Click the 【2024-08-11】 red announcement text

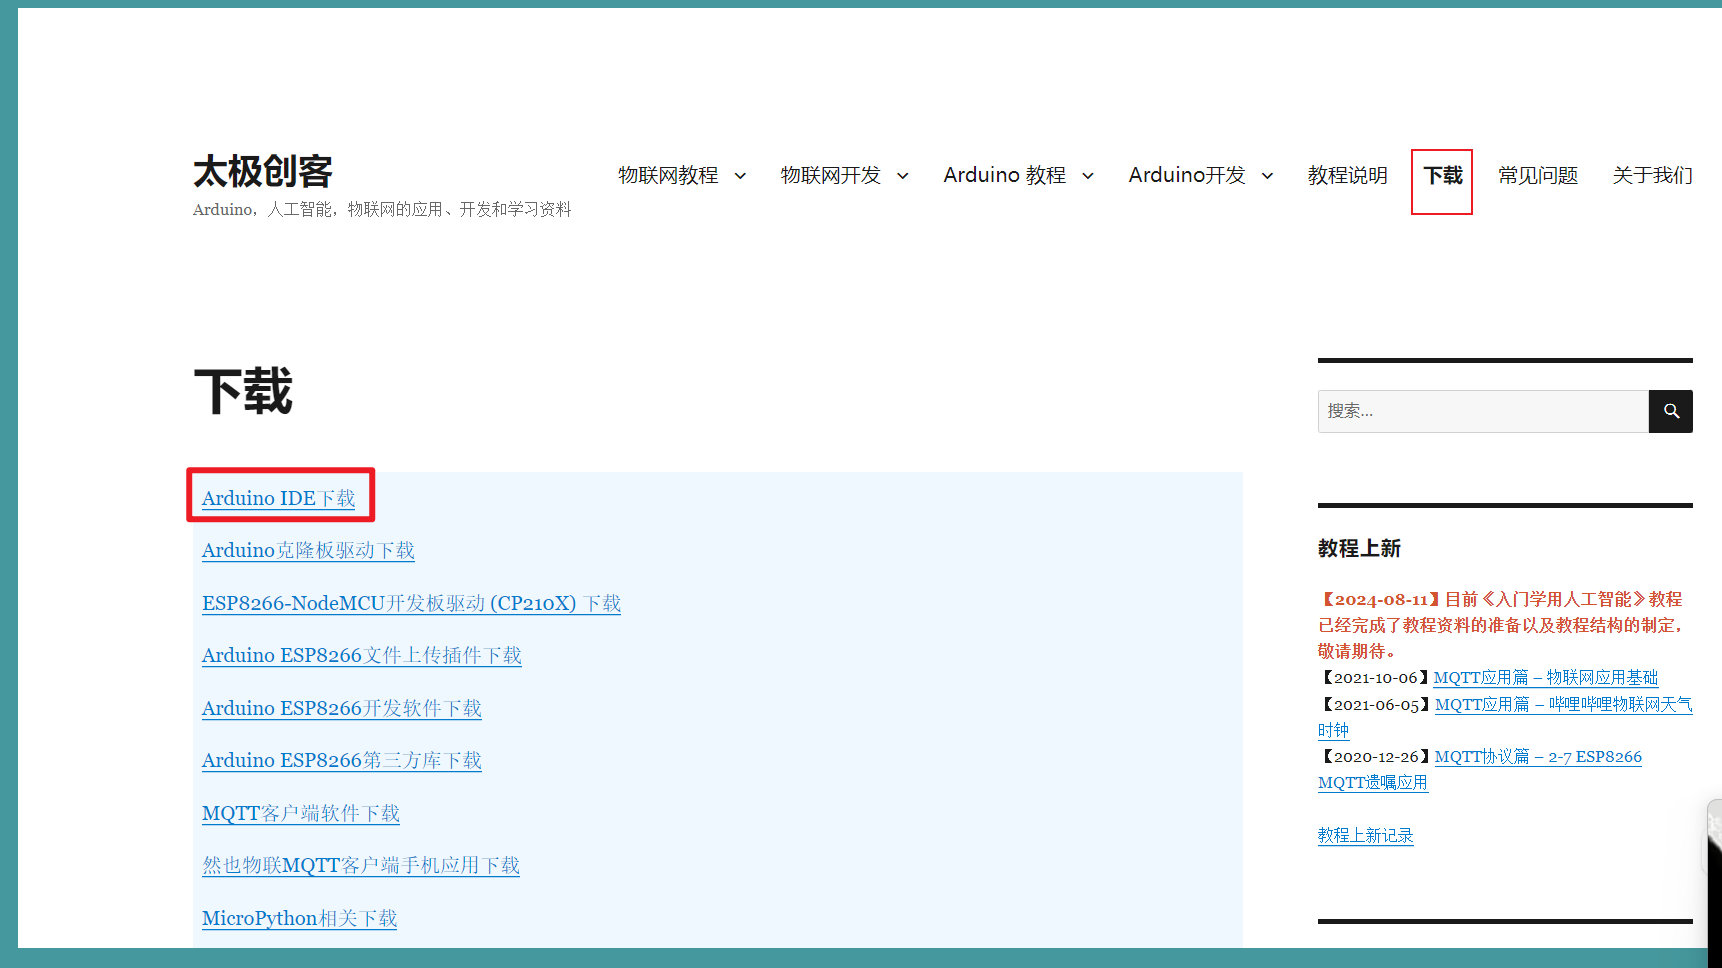[x=1501, y=625]
